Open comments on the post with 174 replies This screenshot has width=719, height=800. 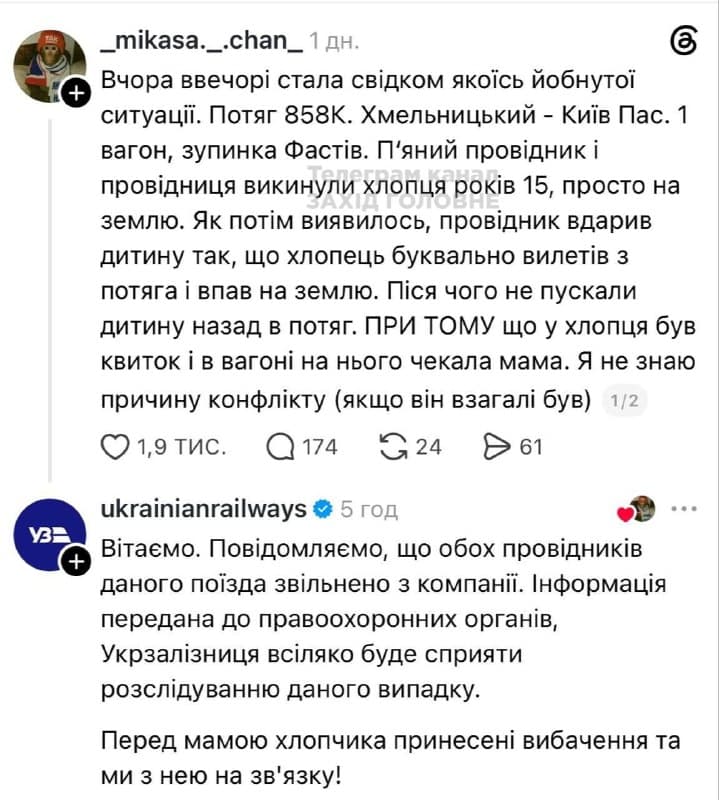[280, 447]
